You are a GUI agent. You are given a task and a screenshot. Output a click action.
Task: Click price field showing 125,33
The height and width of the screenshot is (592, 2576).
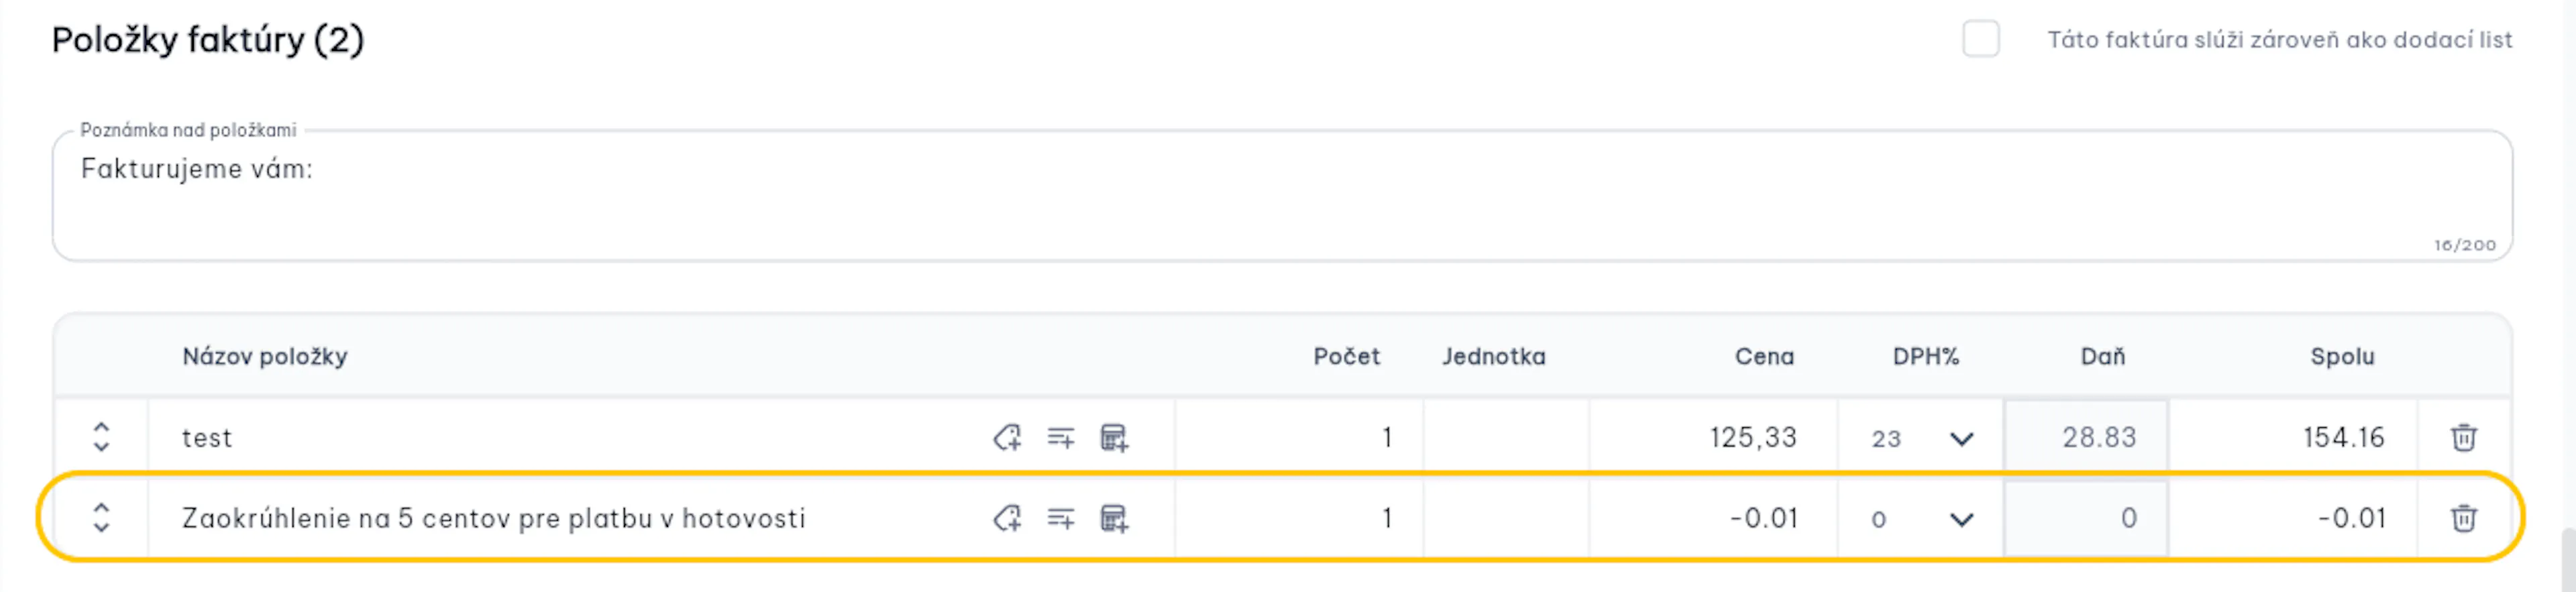(x=1713, y=437)
